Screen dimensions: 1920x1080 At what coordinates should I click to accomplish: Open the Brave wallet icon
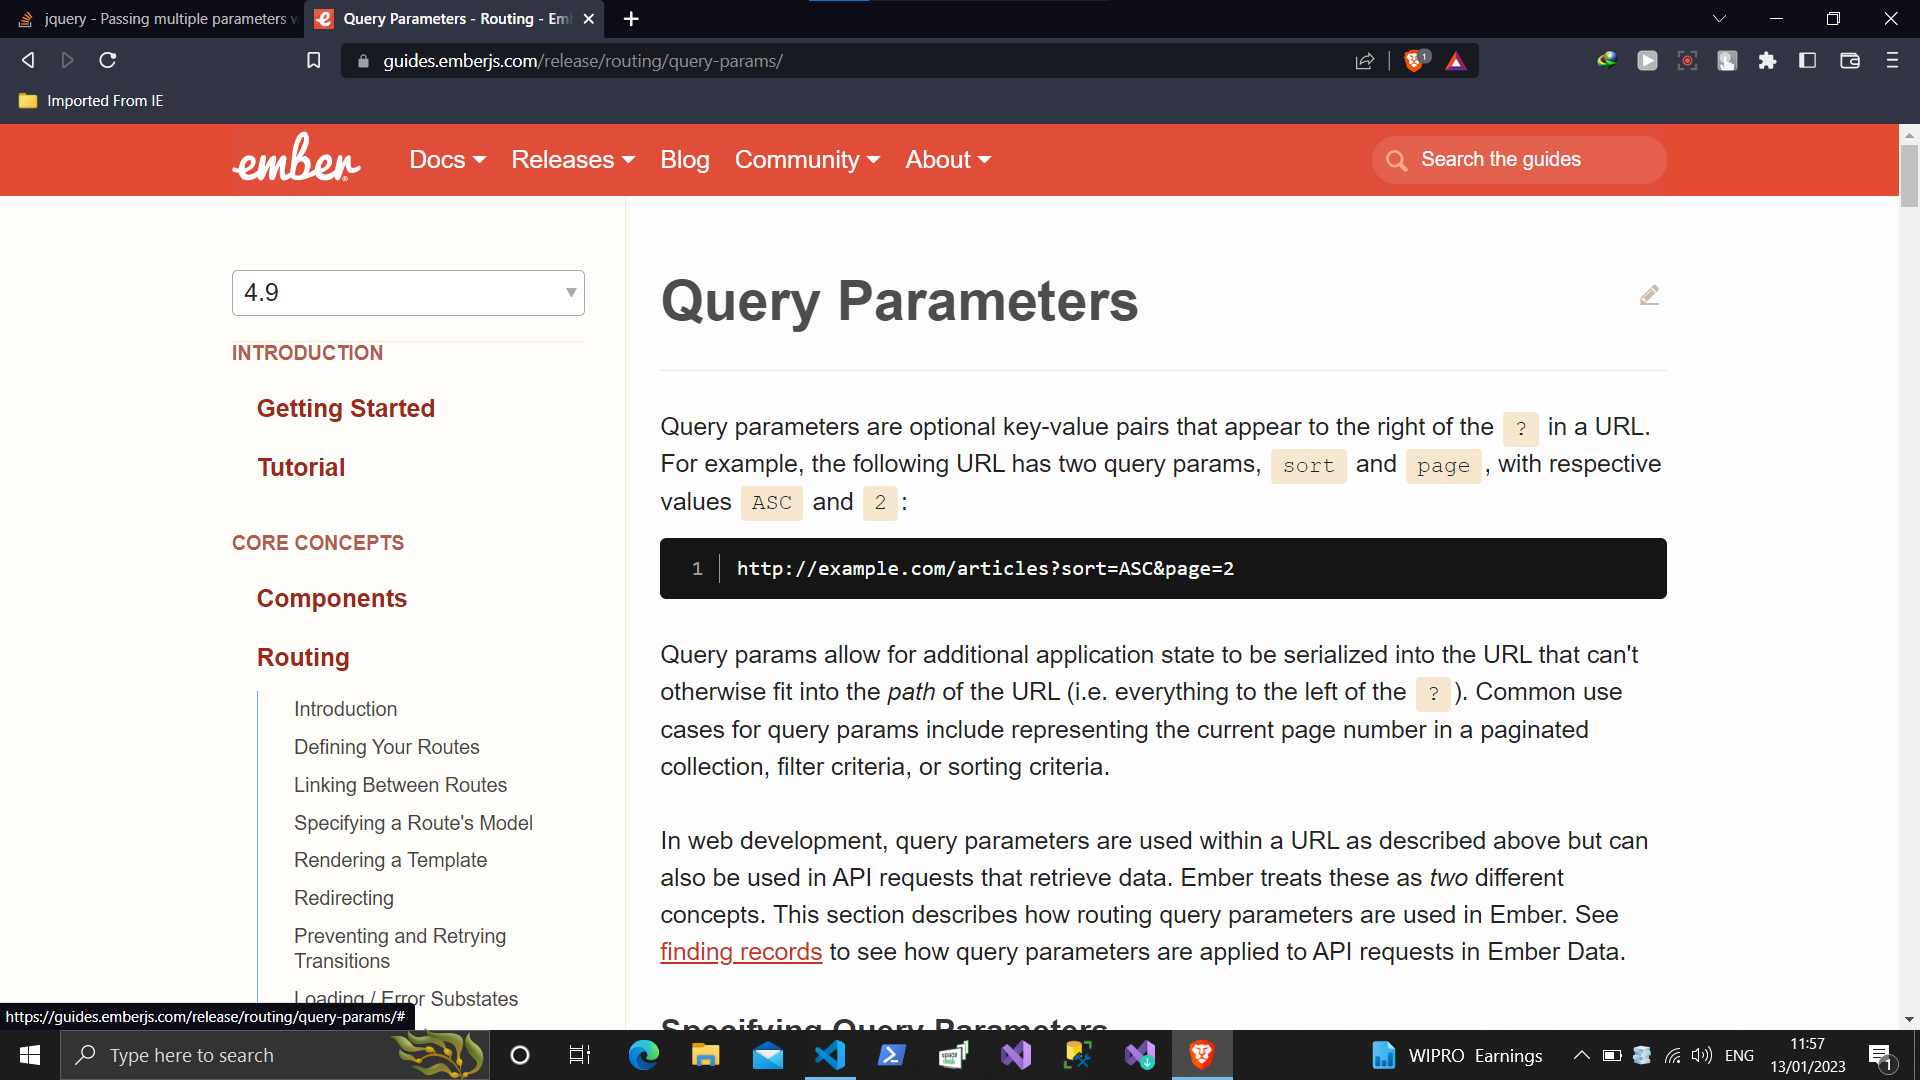pyautogui.click(x=1849, y=61)
